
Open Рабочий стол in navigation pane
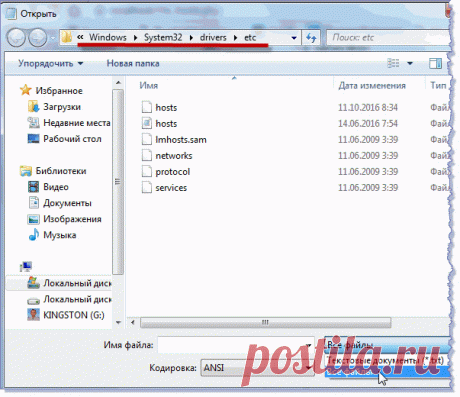click(x=72, y=139)
